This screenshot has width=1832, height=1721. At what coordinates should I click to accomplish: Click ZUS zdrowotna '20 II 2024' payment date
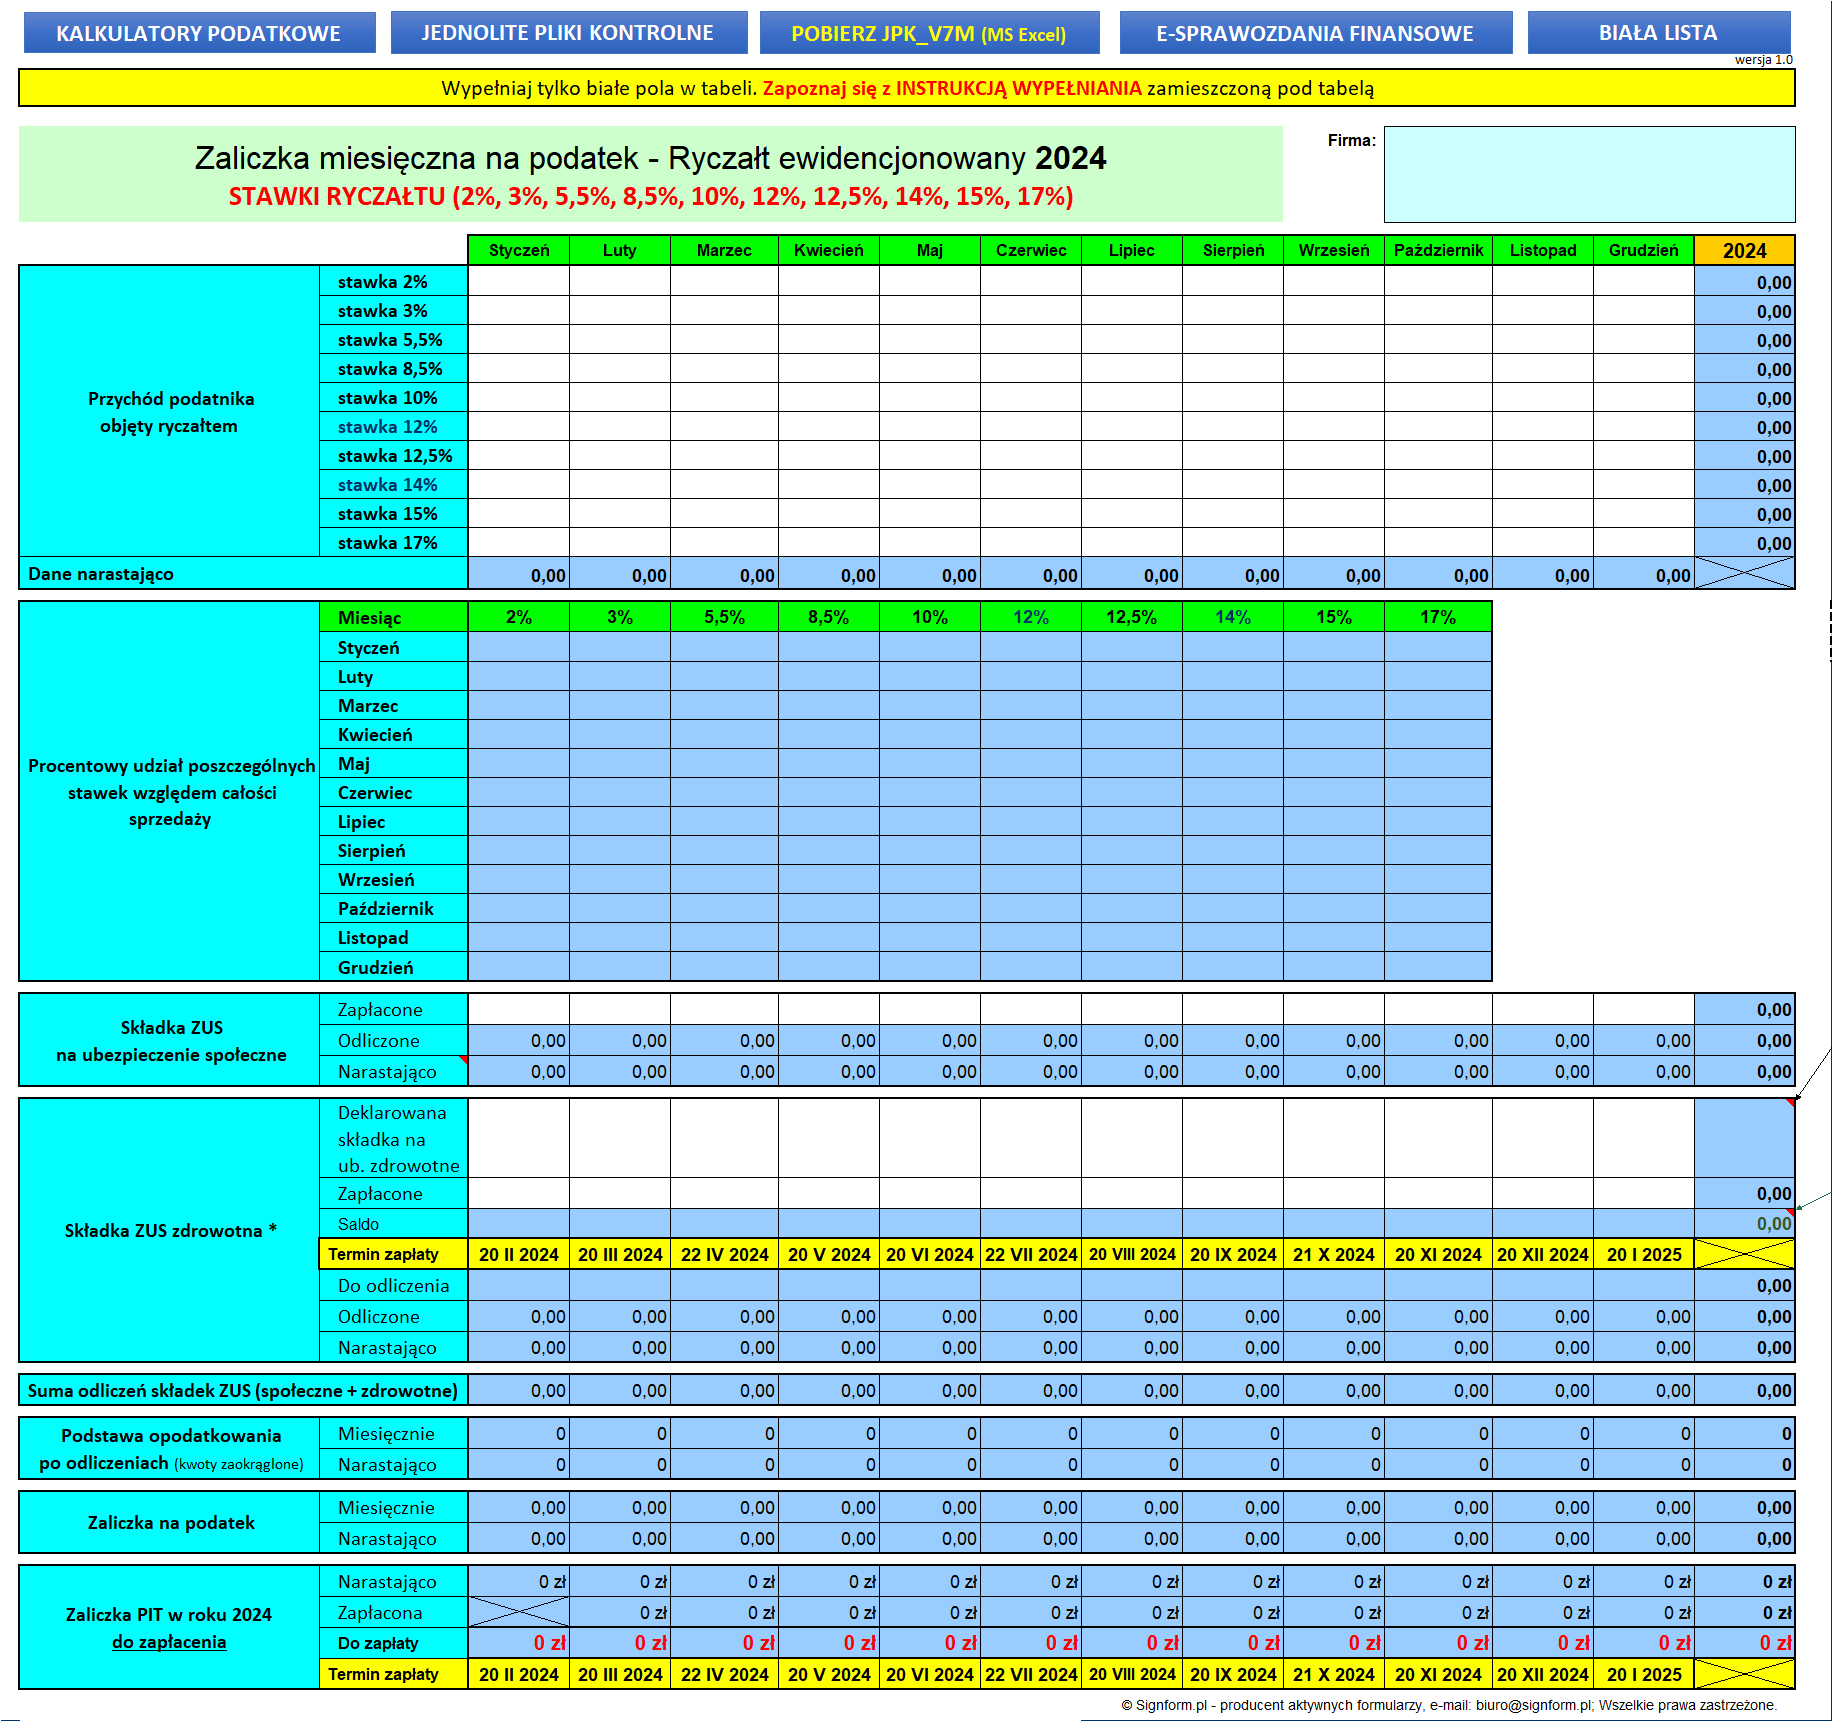(519, 1254)
